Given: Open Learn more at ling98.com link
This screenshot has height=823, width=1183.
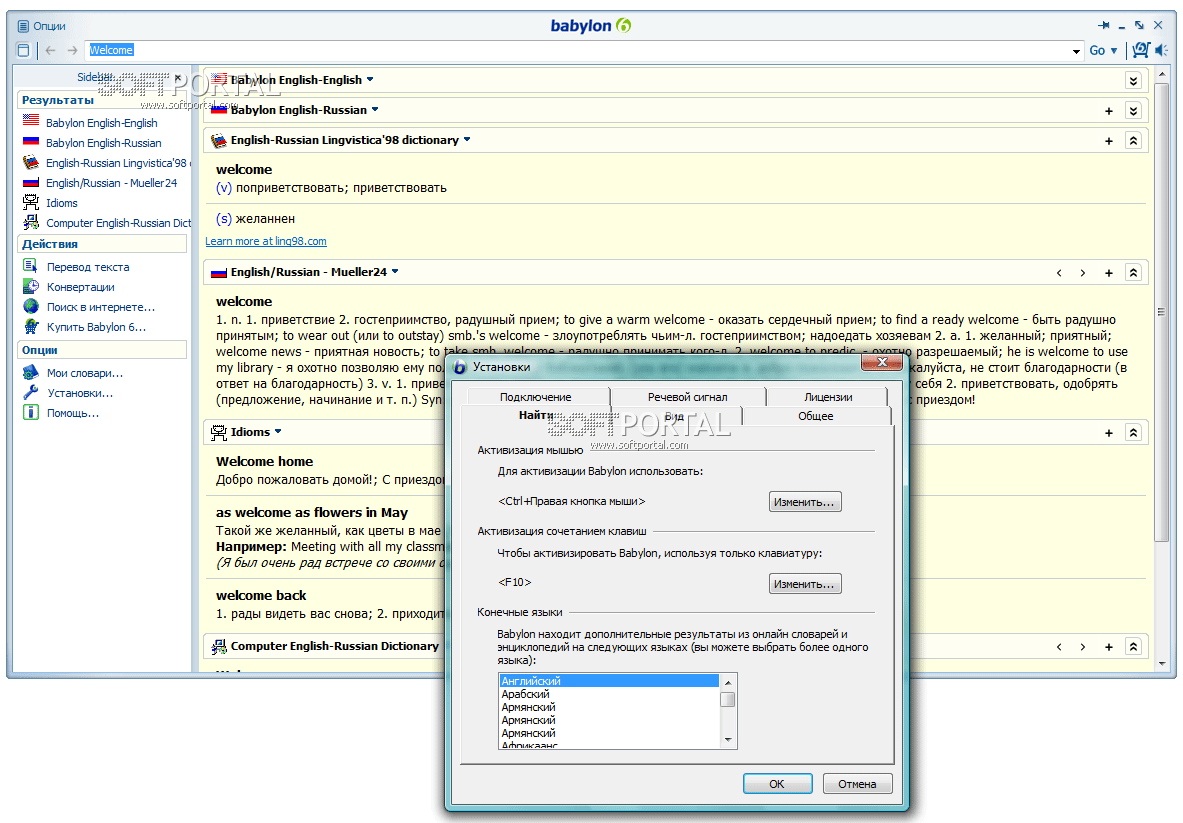Looking at the screenshot, I should 266,241.
